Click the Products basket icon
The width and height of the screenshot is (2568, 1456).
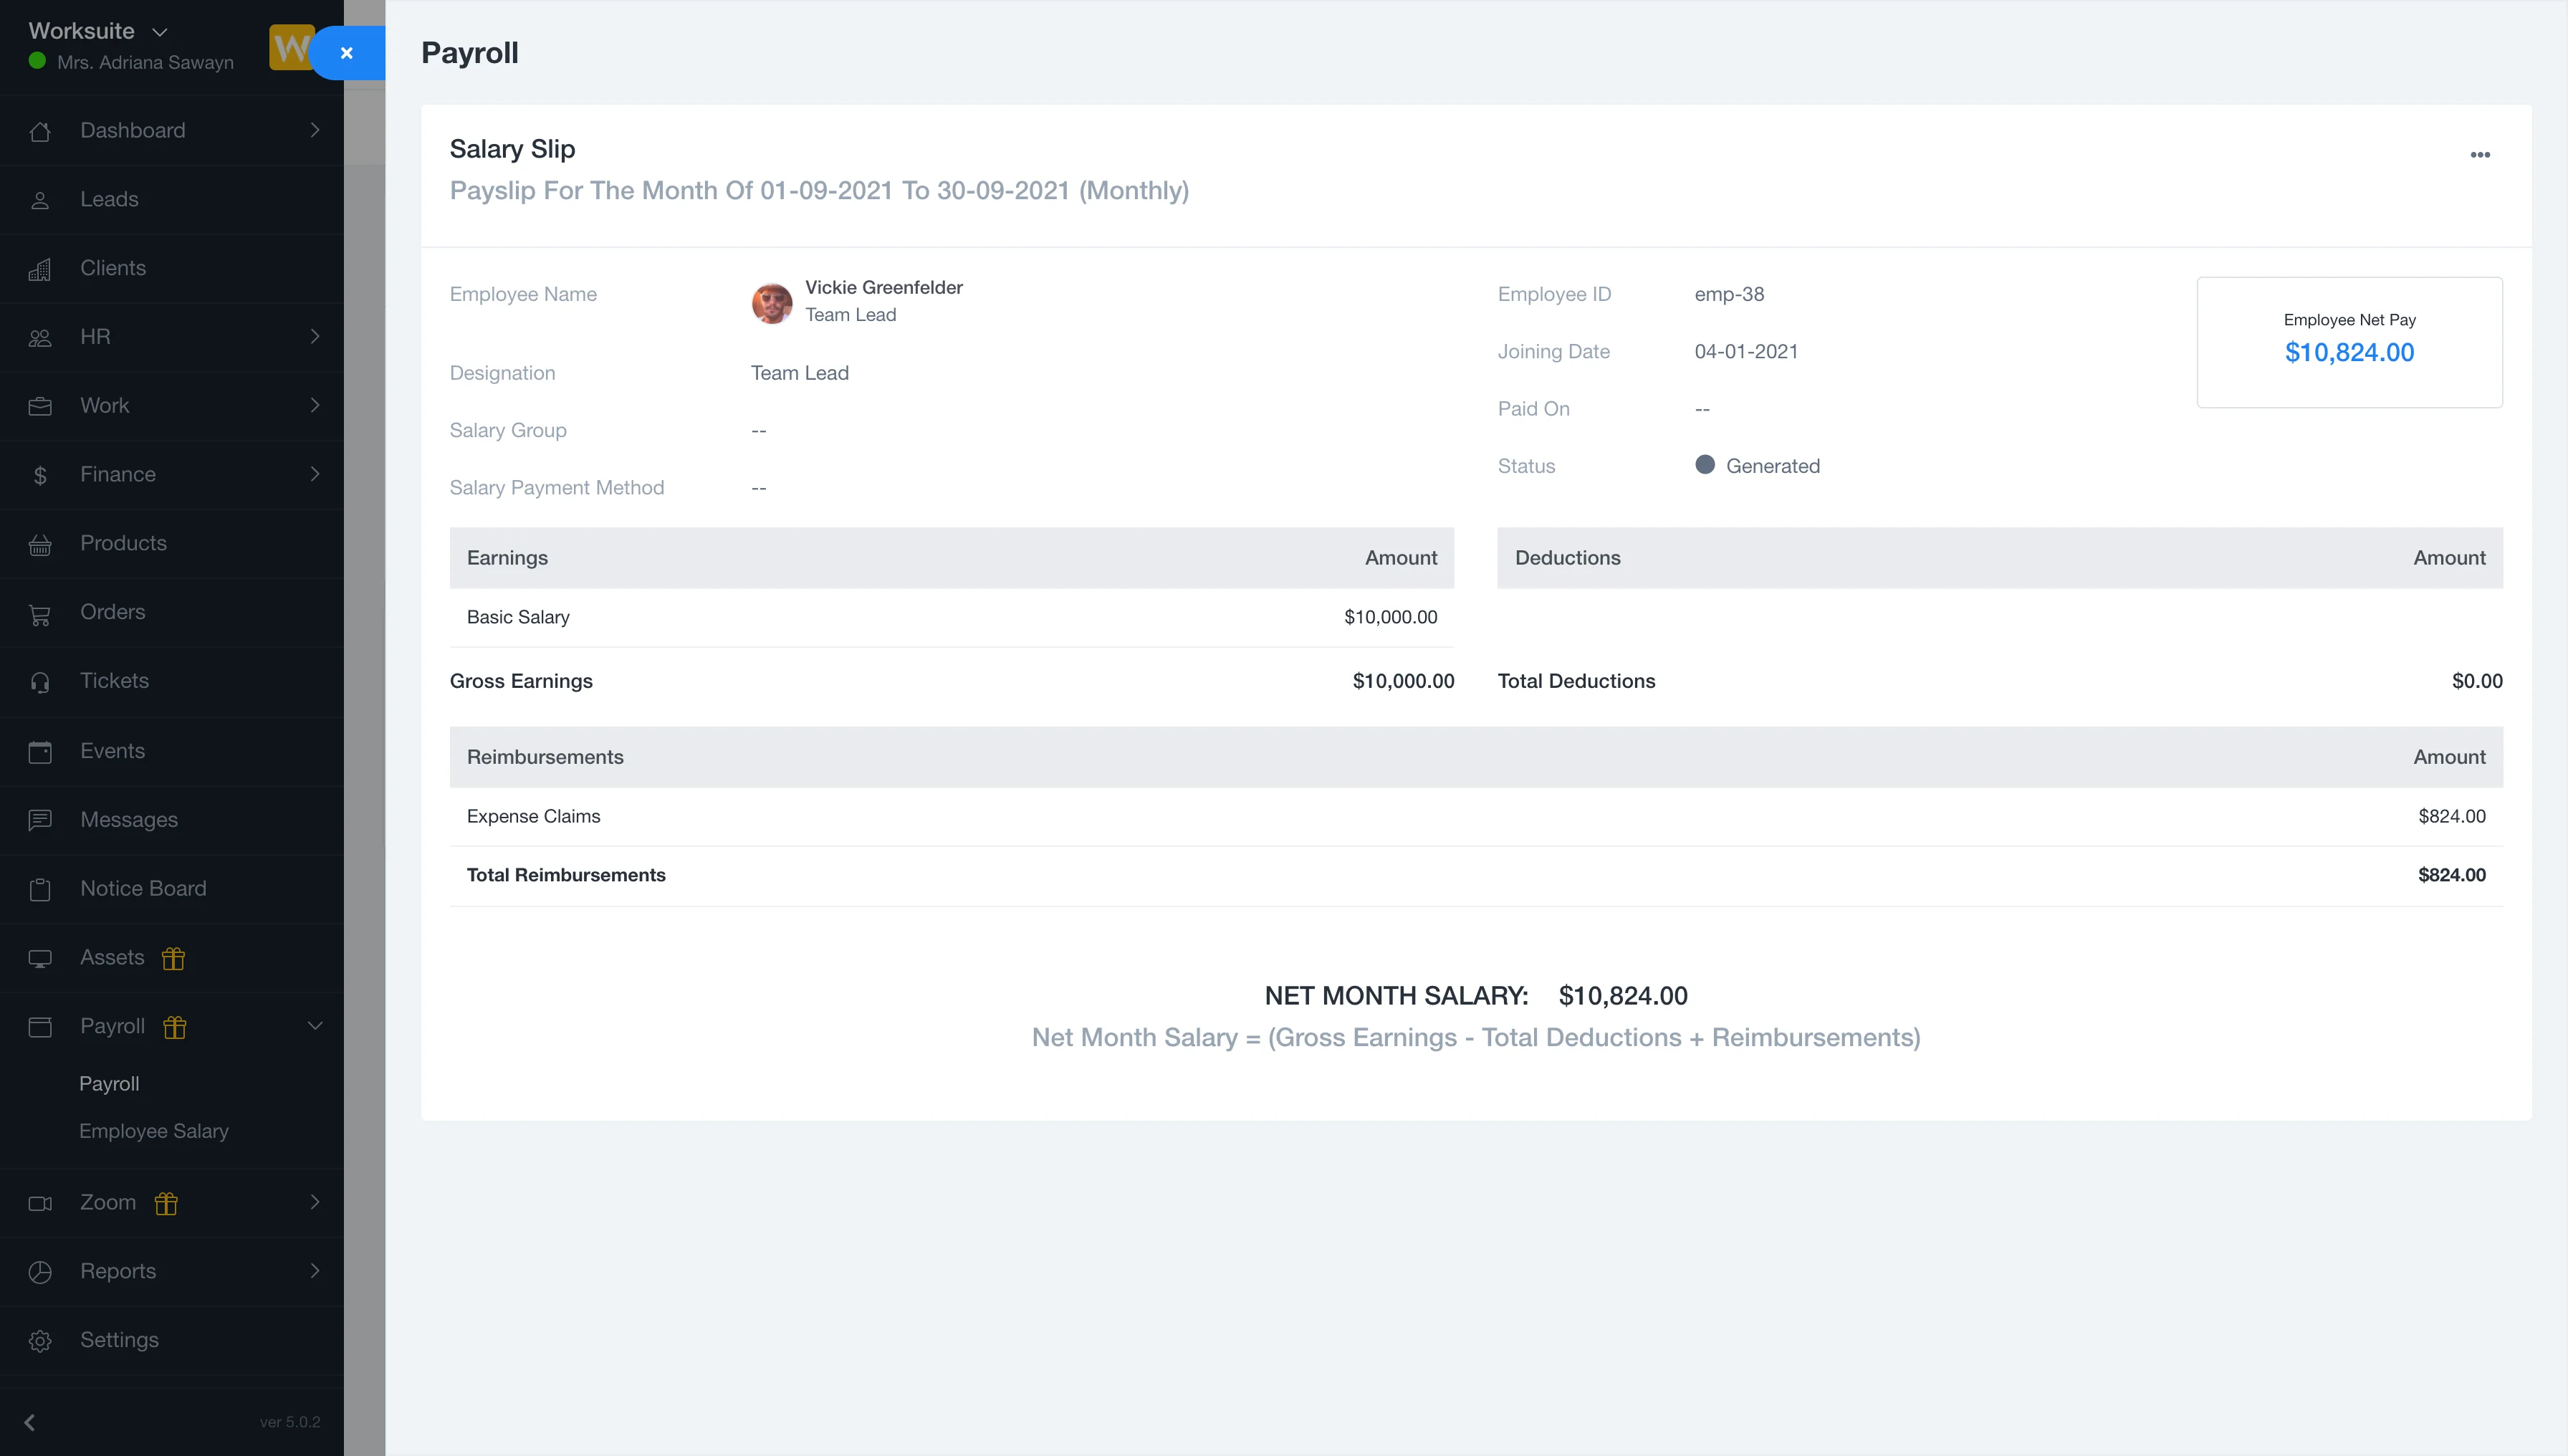point(40,544)
